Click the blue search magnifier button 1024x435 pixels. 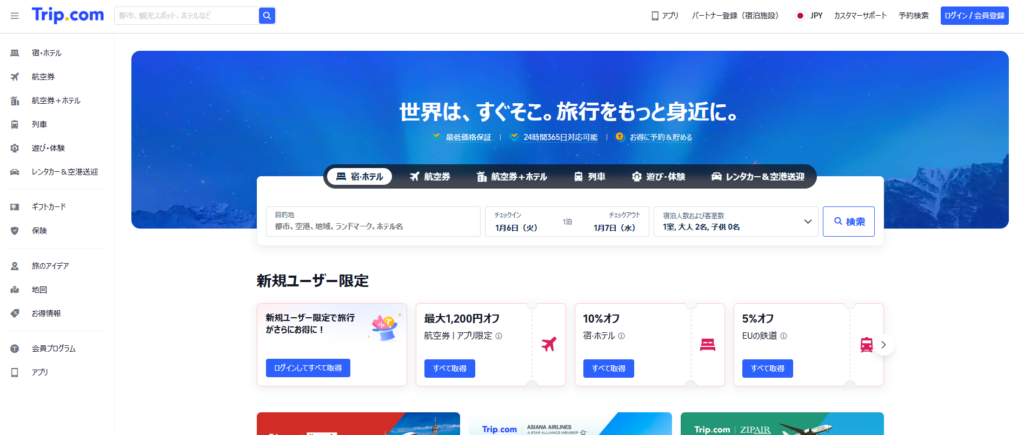266,16
